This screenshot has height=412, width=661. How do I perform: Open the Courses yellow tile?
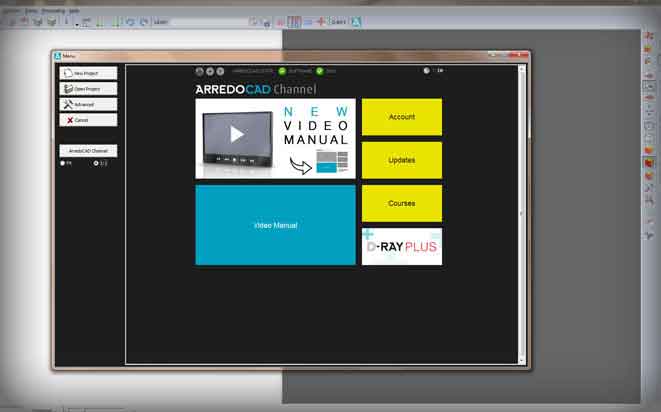pos(402,203)
